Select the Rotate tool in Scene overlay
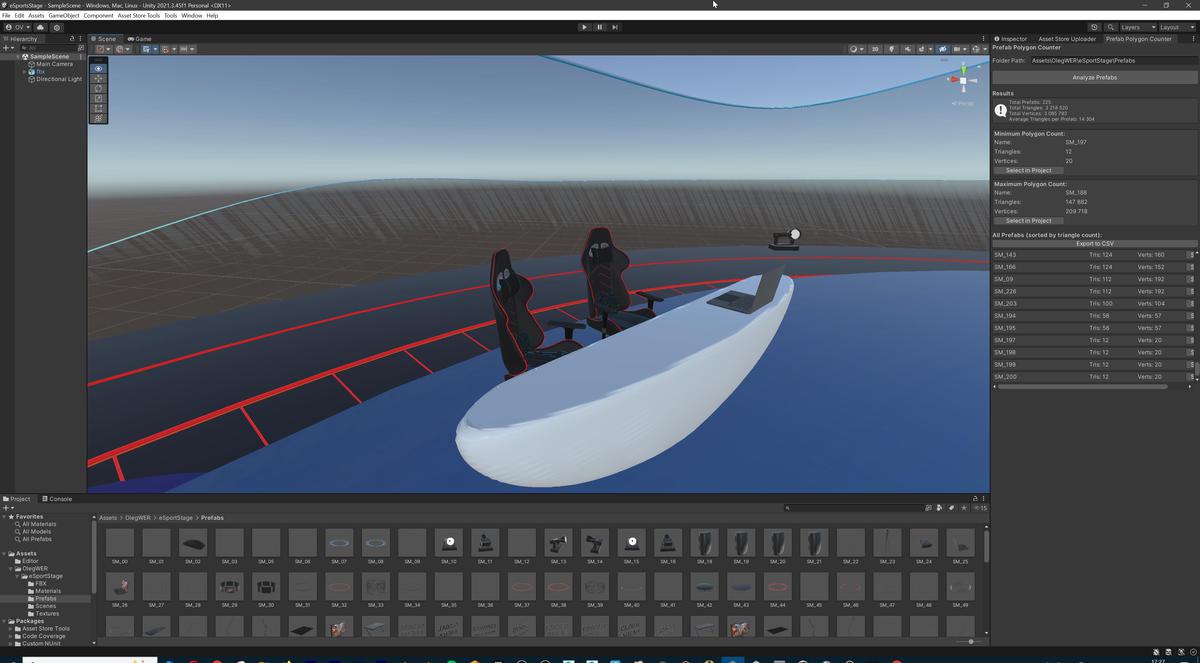 coord(98,88)
